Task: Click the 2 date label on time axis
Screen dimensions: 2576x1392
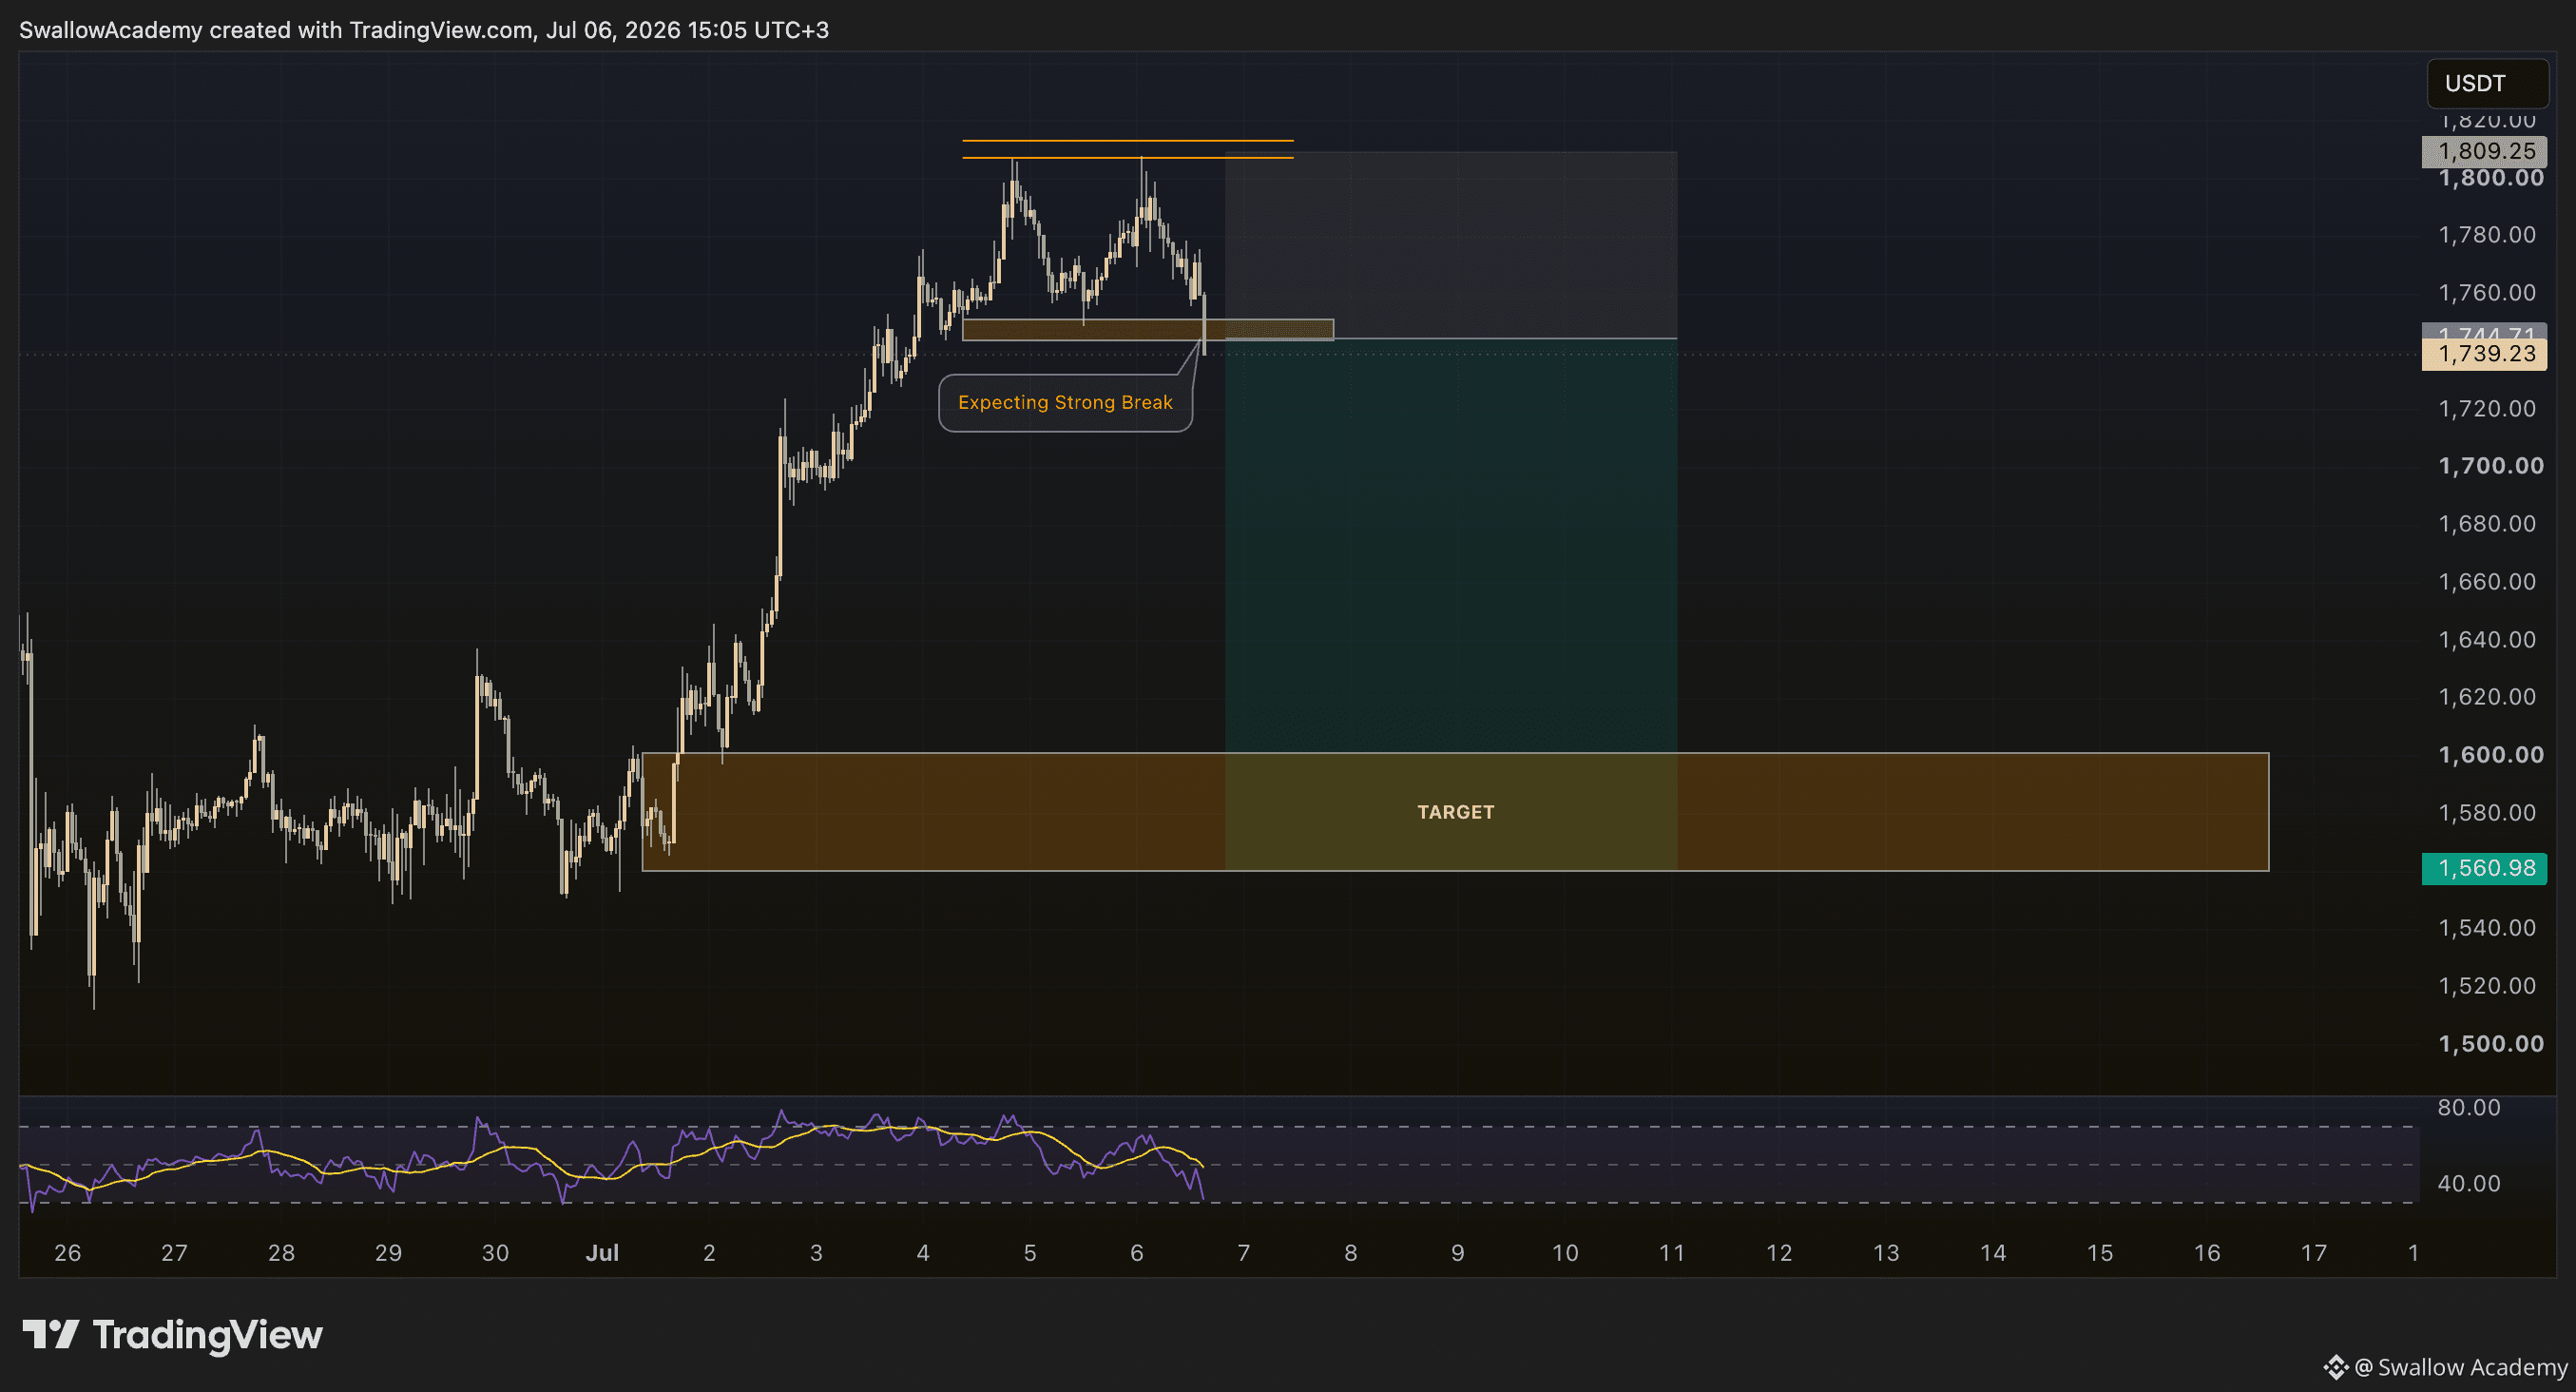Action: [709, 1253]
